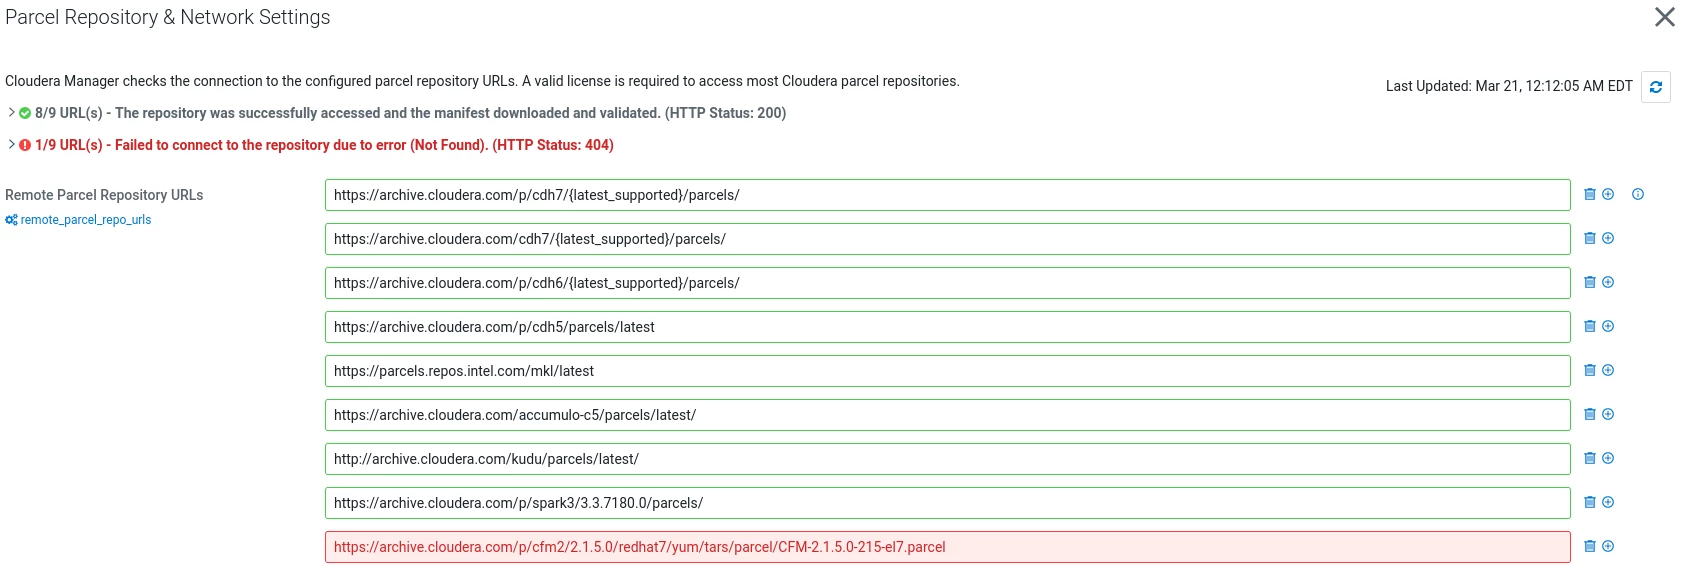Edit the cdh5/parcels/latest URL field
1685x571 pixels.
click(x=947, y=327)
